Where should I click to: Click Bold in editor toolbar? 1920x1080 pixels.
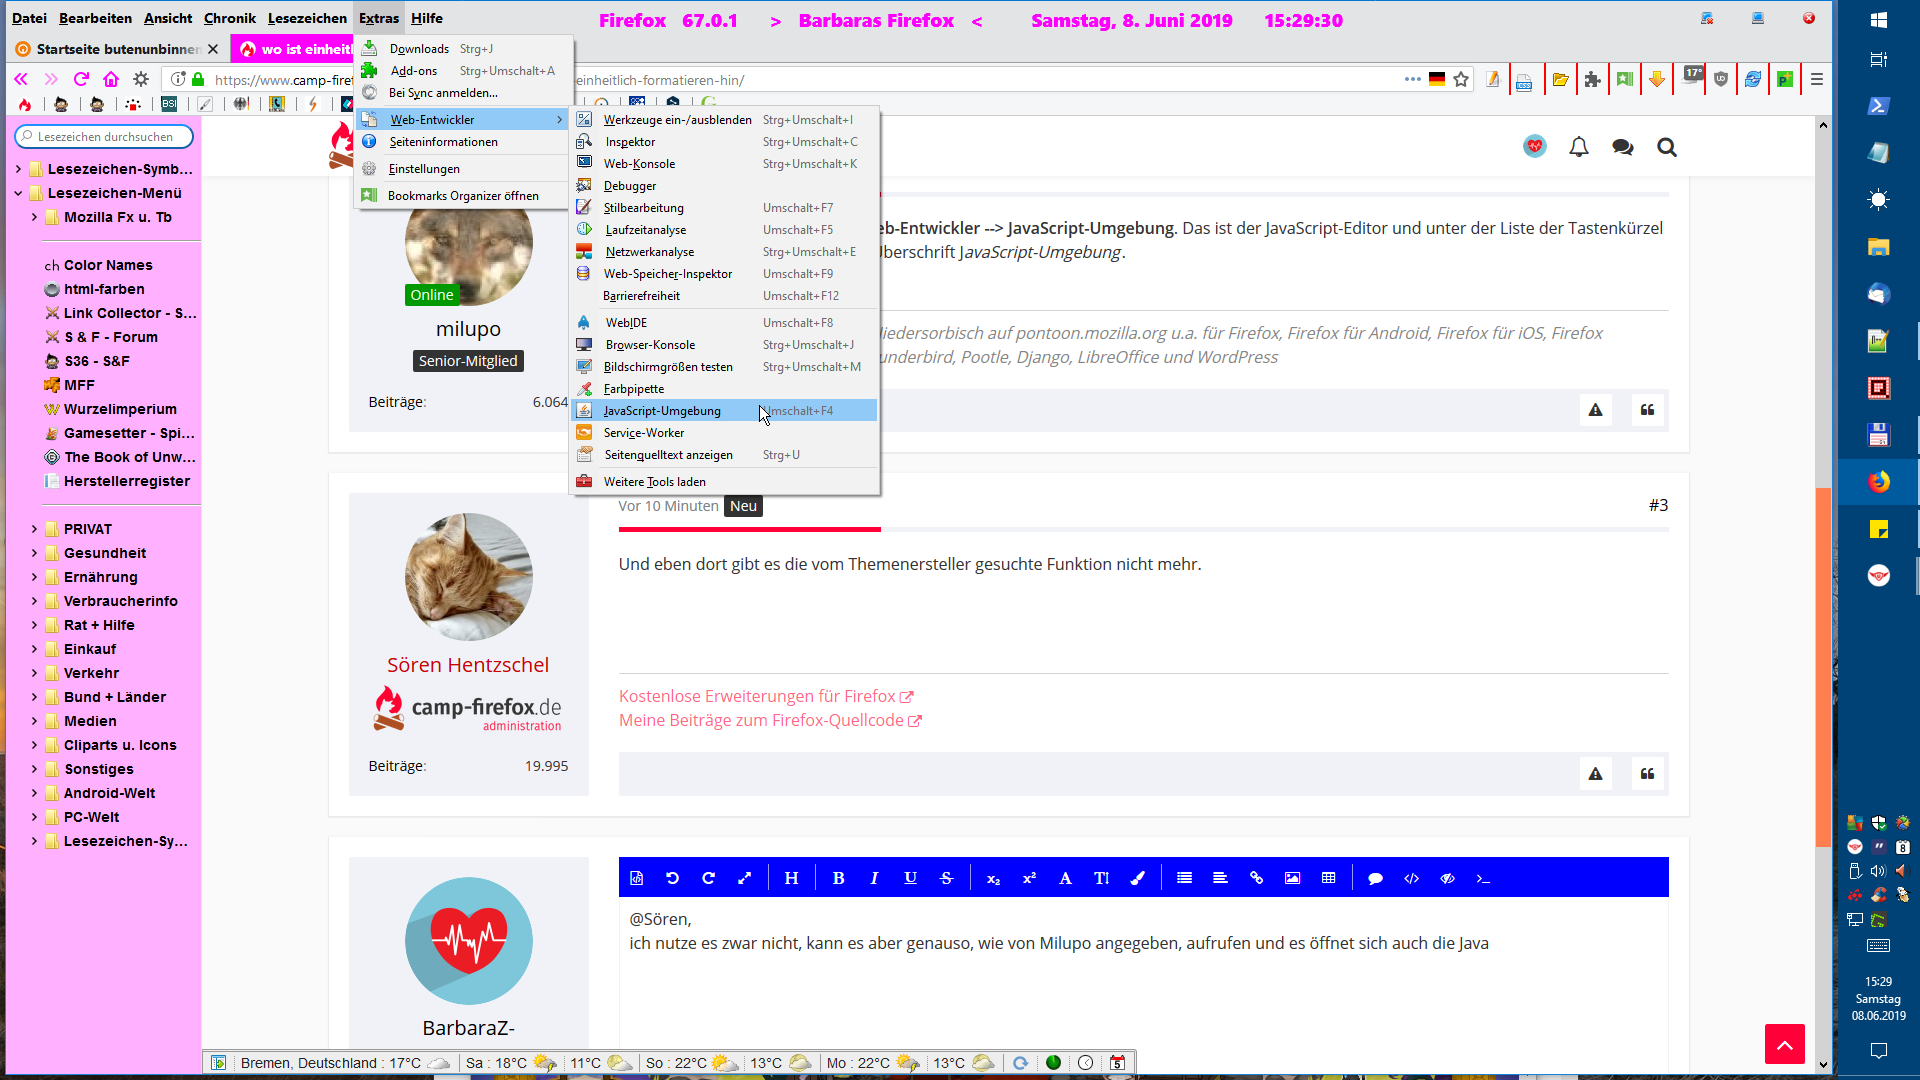pos(838,878)
